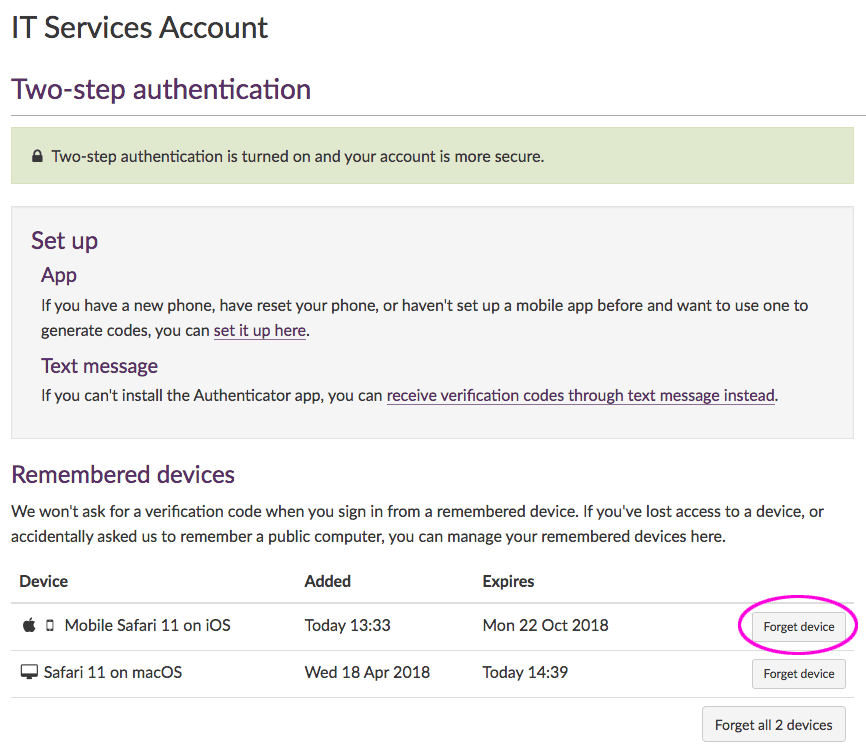Forget the Mobile Safari 11 on iOS device
Image resolution: width=866 pixels, height=755 pixels.
click(x=798, y=627)
